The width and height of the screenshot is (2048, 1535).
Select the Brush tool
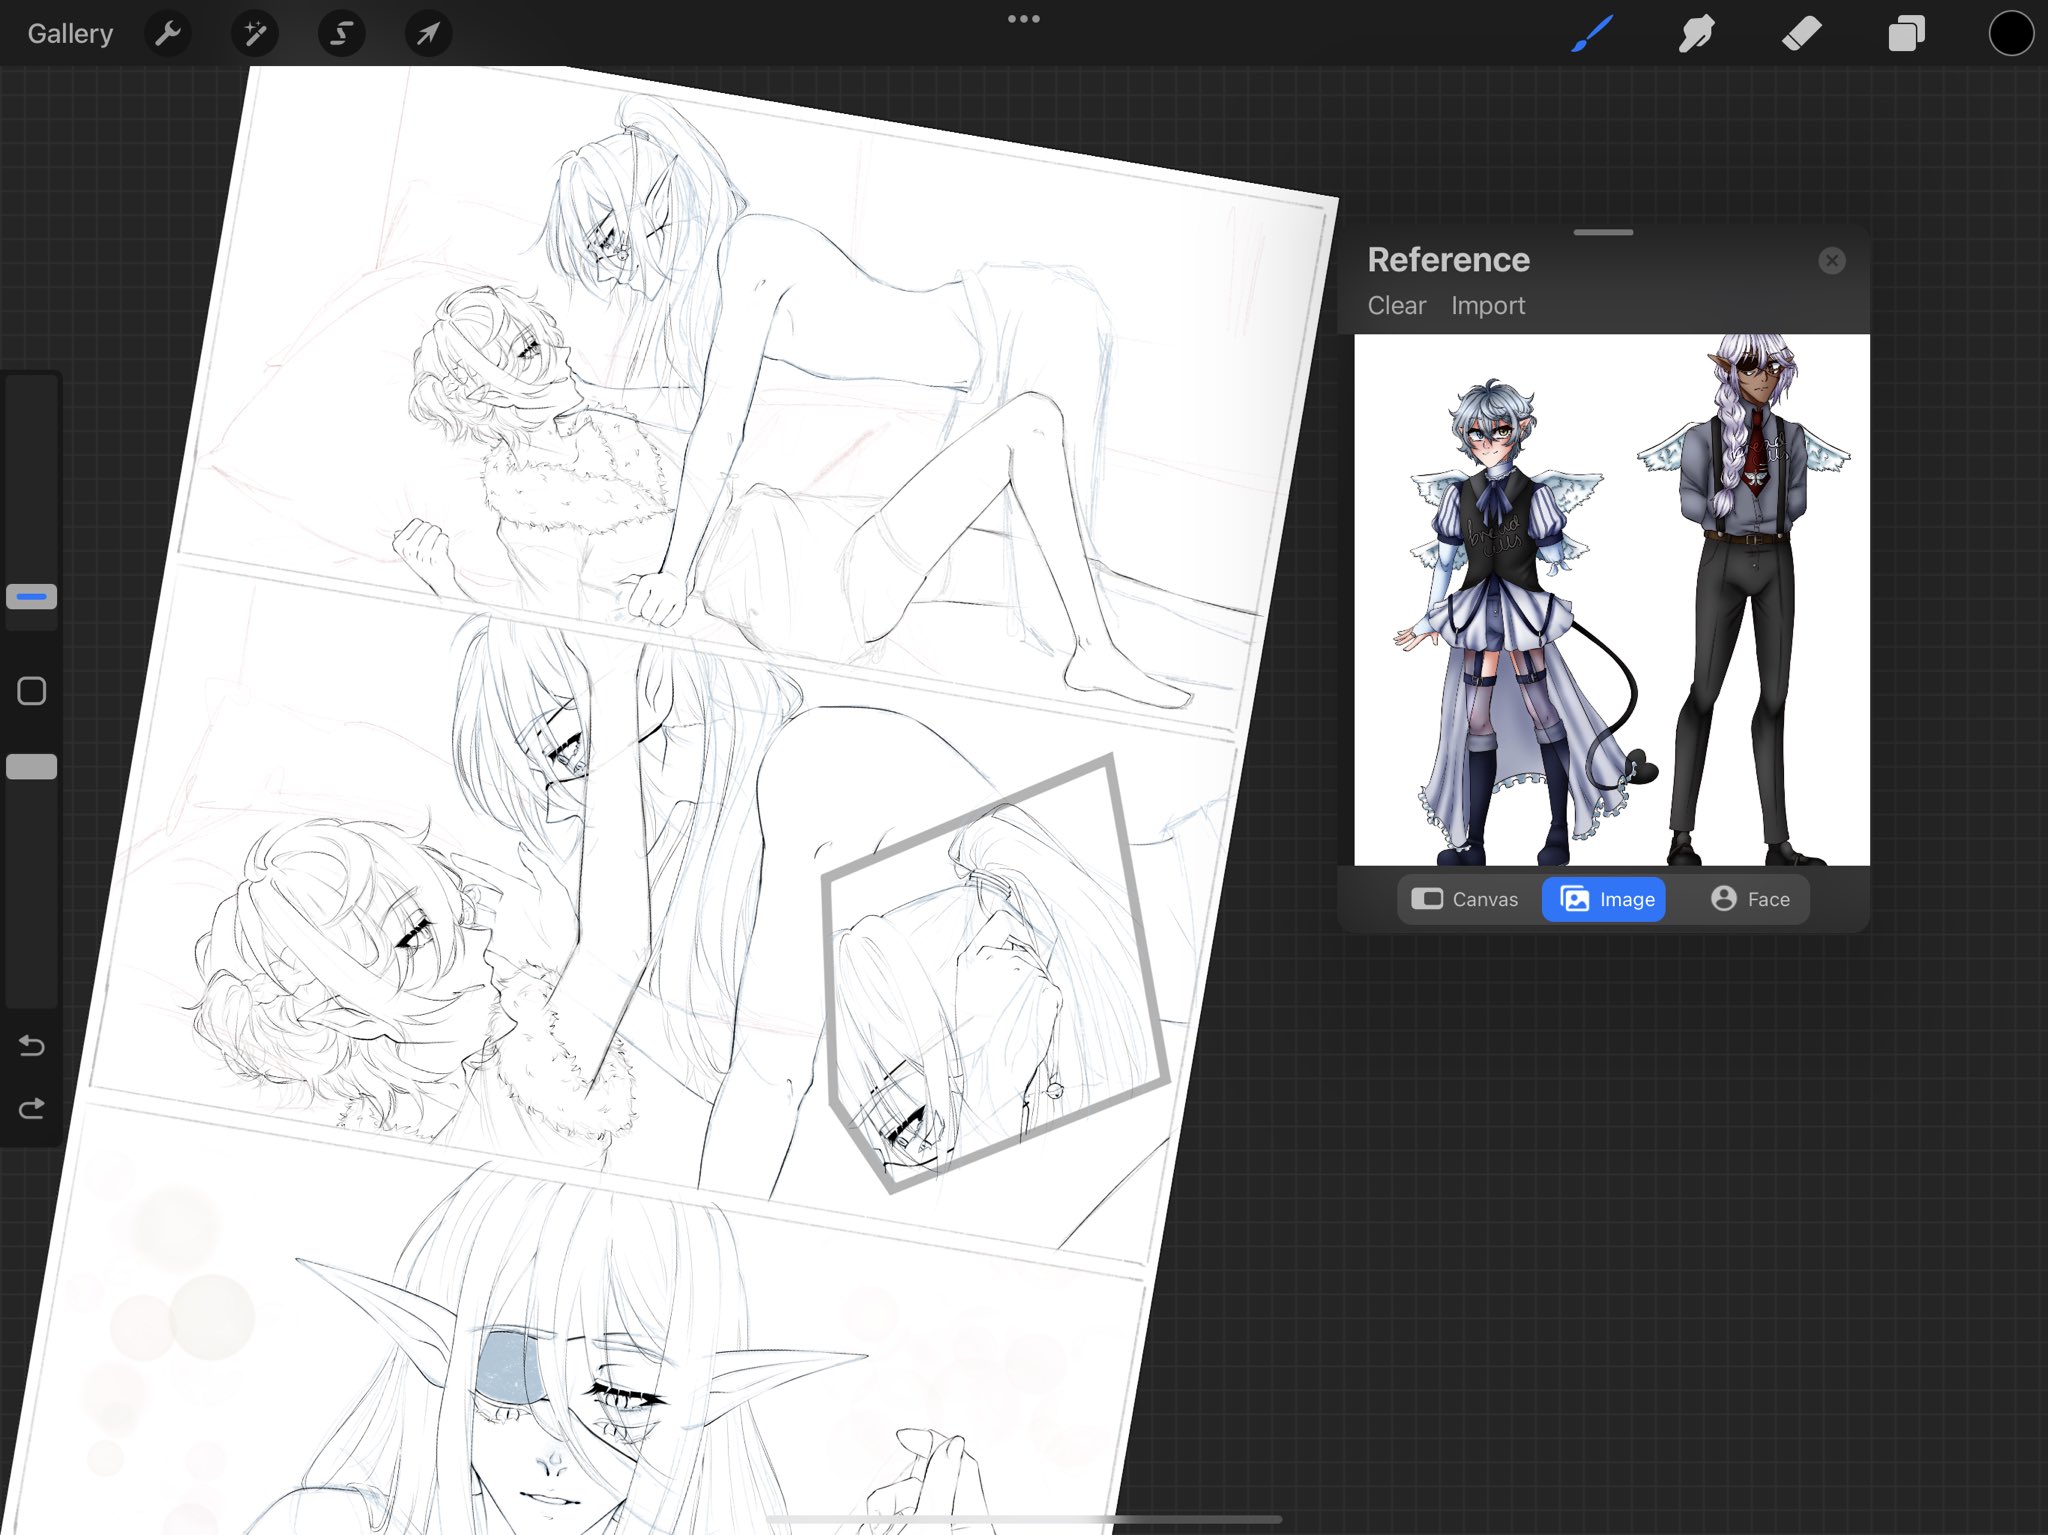(1592, 34)
